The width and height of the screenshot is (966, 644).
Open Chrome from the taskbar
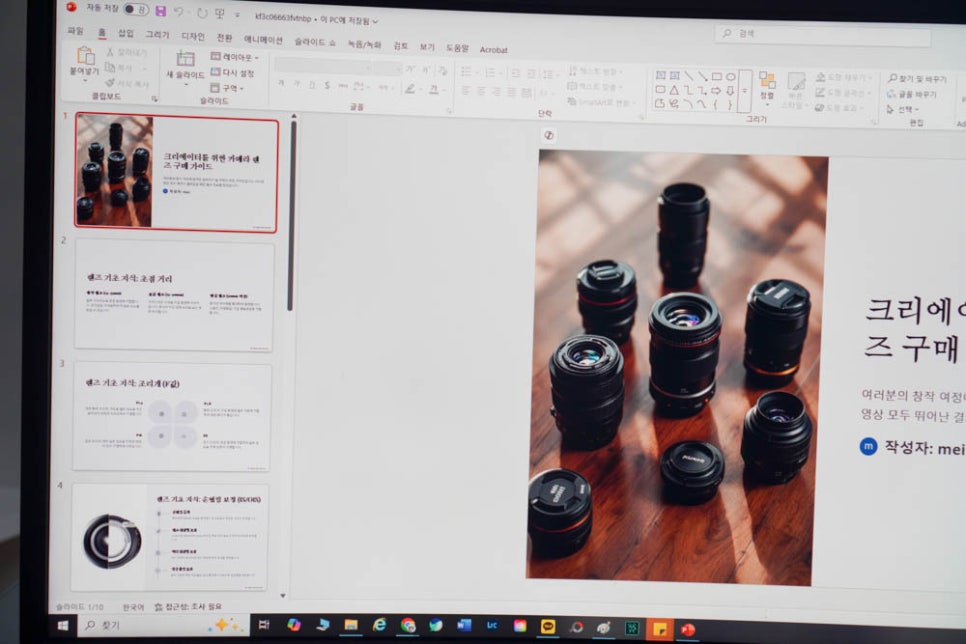[x=408, y=625]
